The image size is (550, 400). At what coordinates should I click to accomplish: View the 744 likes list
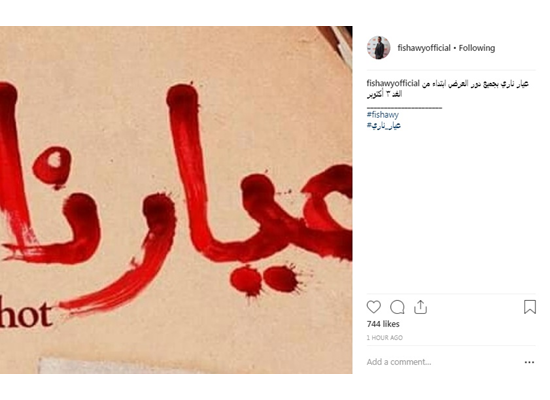coord(383,324)
